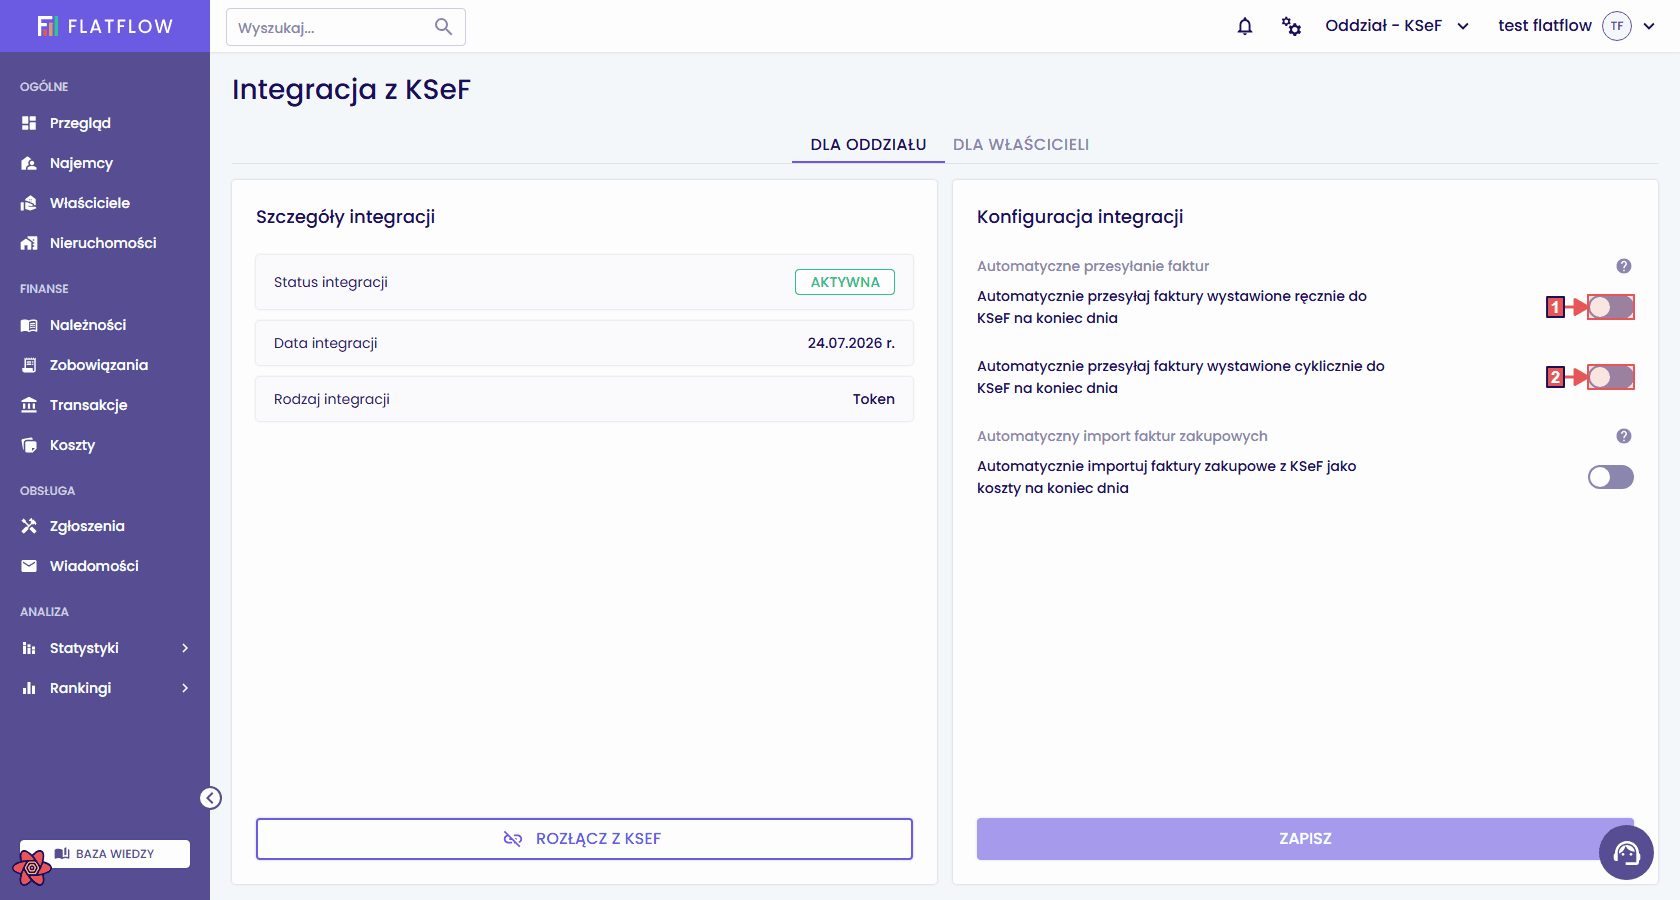Image resolution: width=1680 pixels, height=900 pixels.
Task: Click the Data integracji date value
Action: click(x=851, y=343)
